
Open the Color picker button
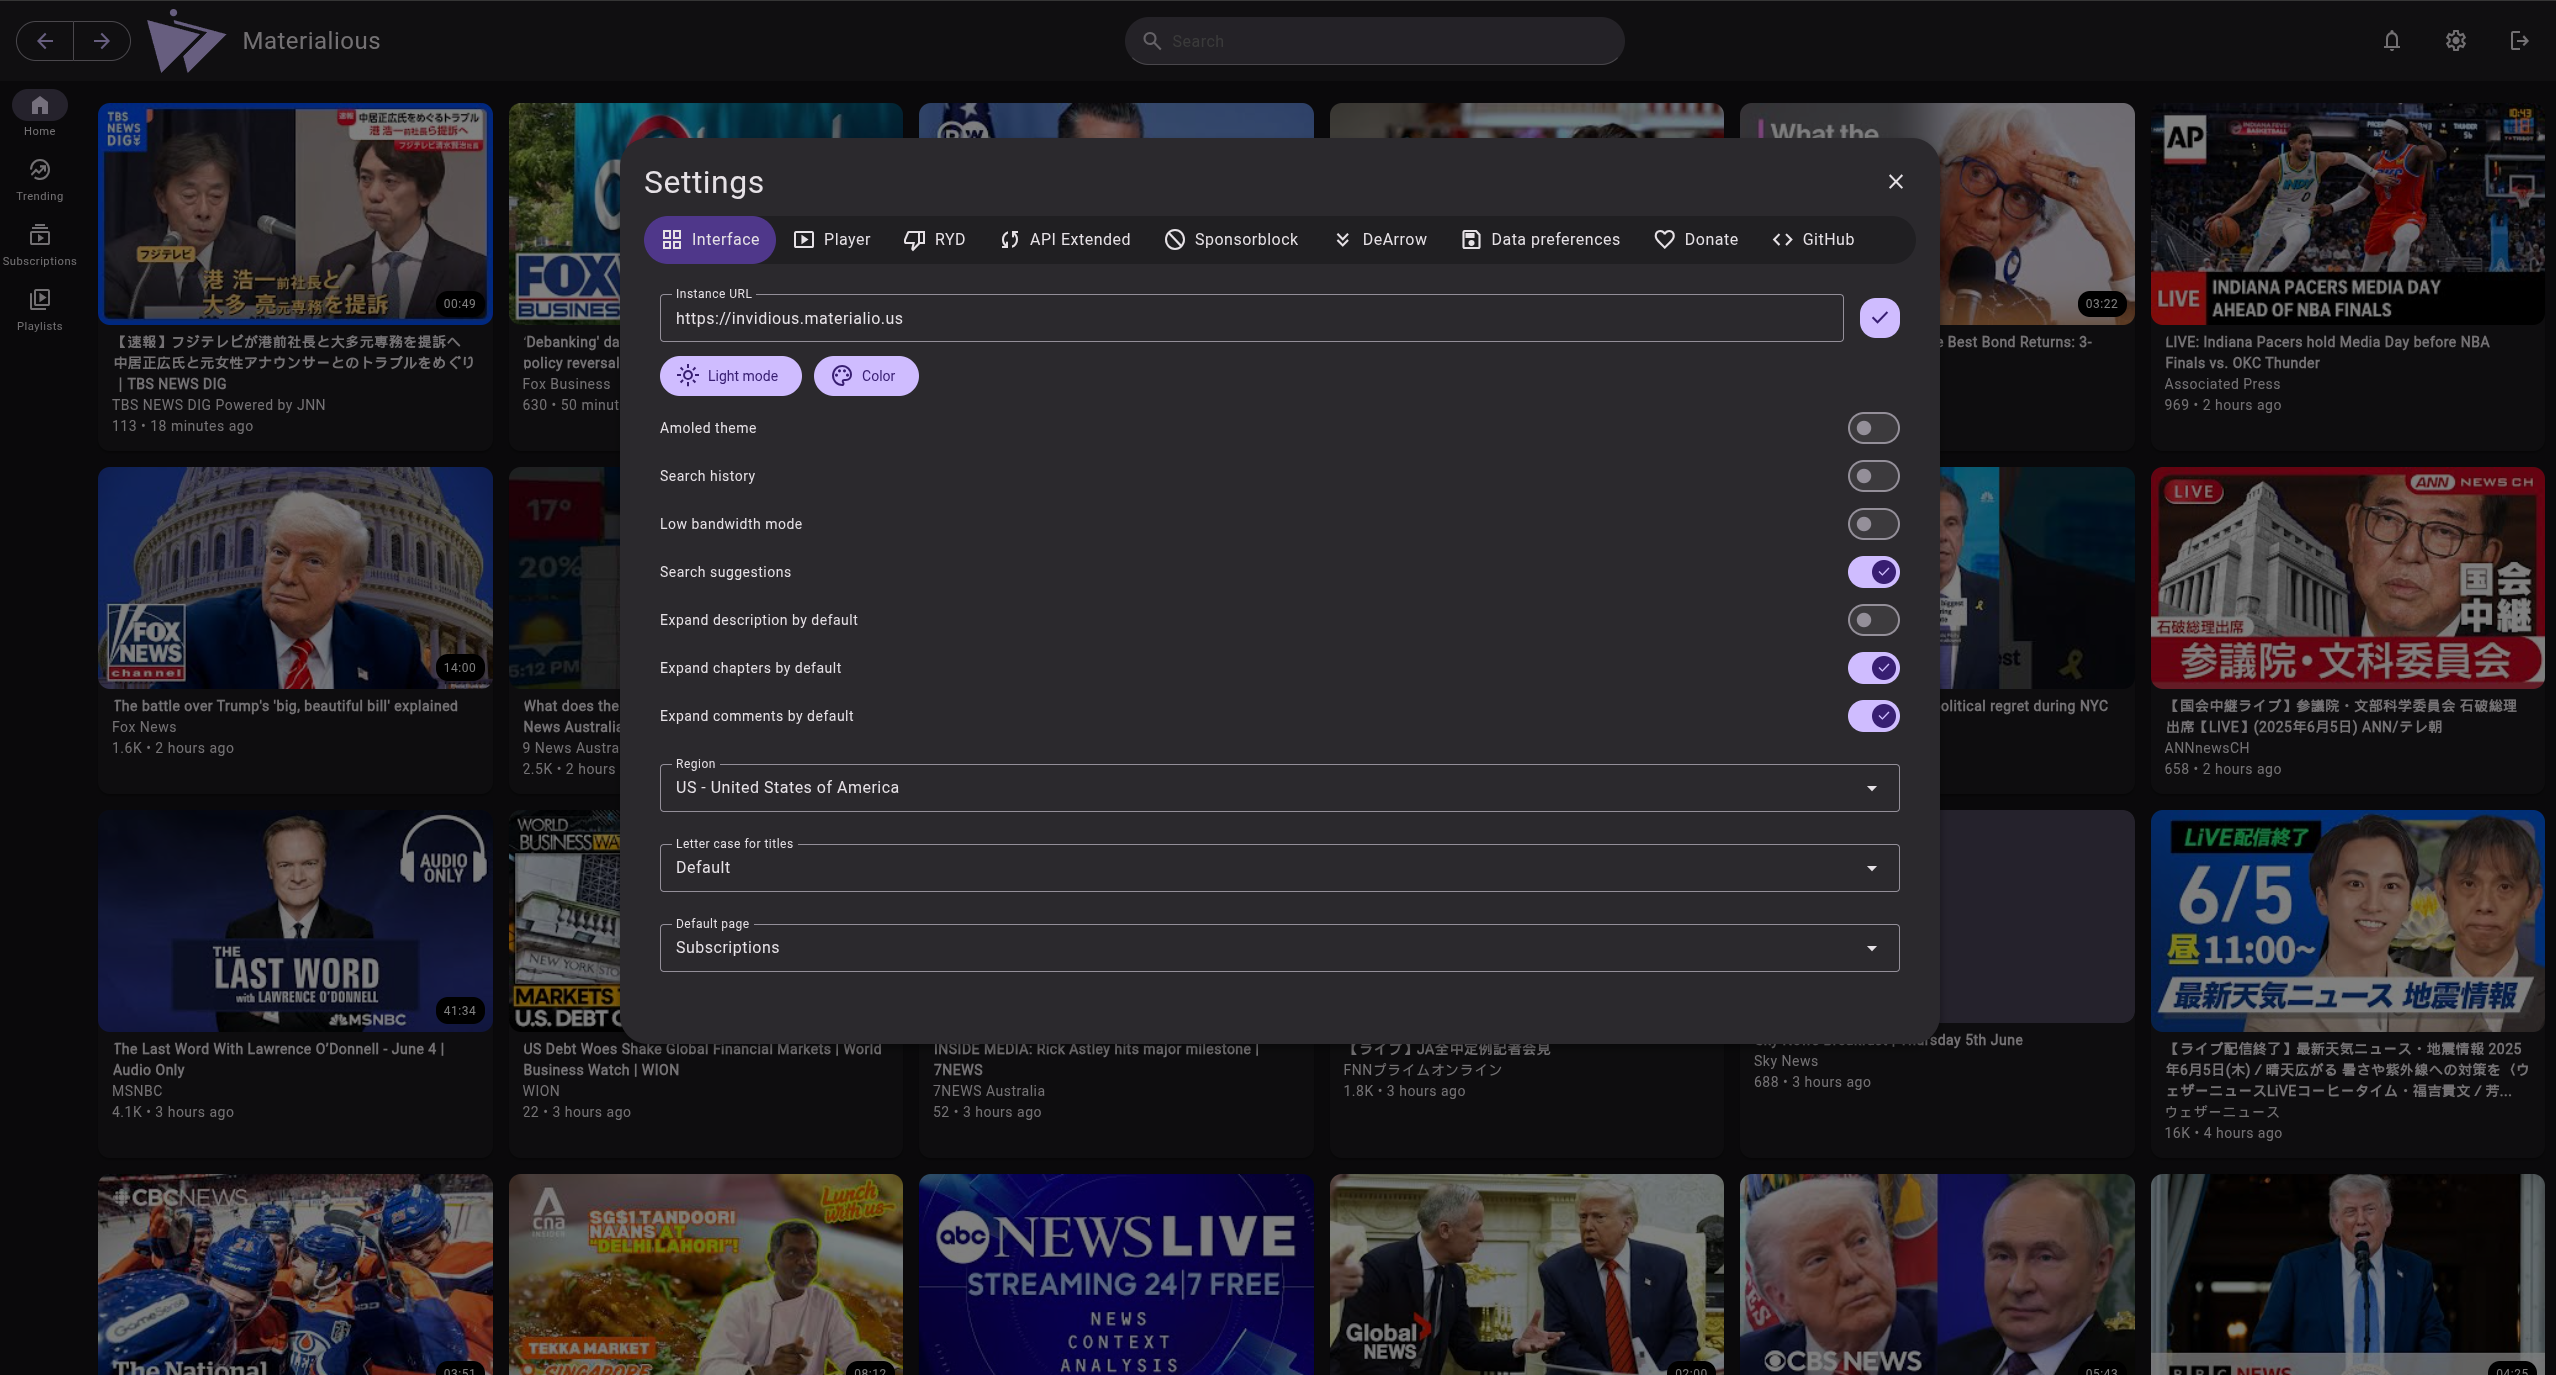pos(865,376)
